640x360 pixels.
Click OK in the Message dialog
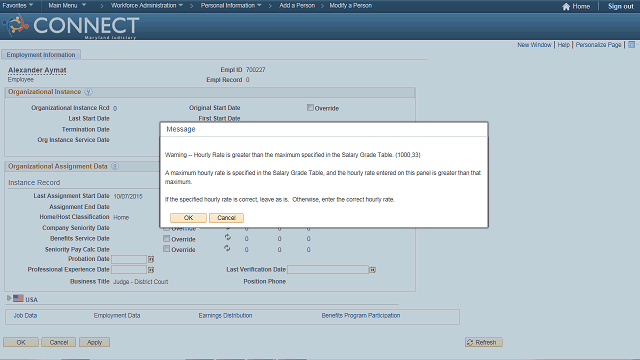pyautogui.click(x=188, y=218)
